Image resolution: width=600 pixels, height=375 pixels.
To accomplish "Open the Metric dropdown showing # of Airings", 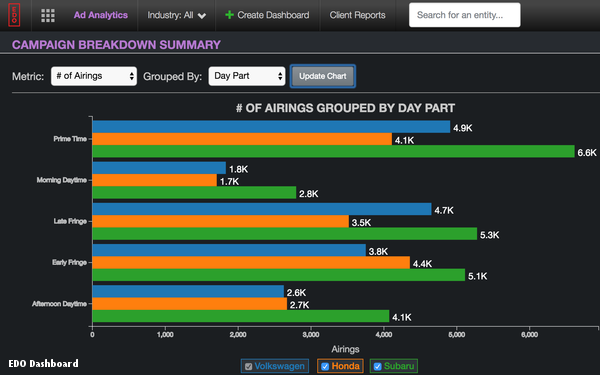I will point(94,76).
